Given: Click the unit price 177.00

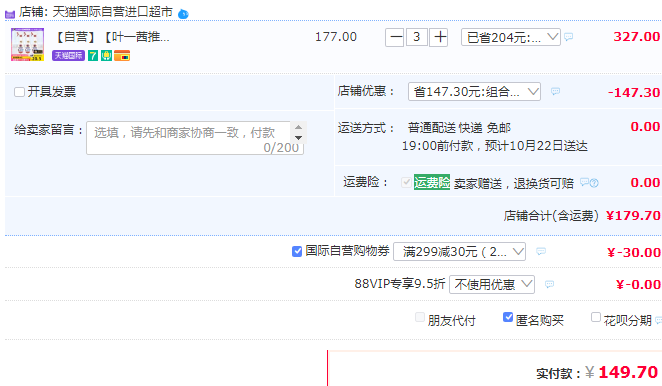Looking at the screenshot, I should (336, 37).
